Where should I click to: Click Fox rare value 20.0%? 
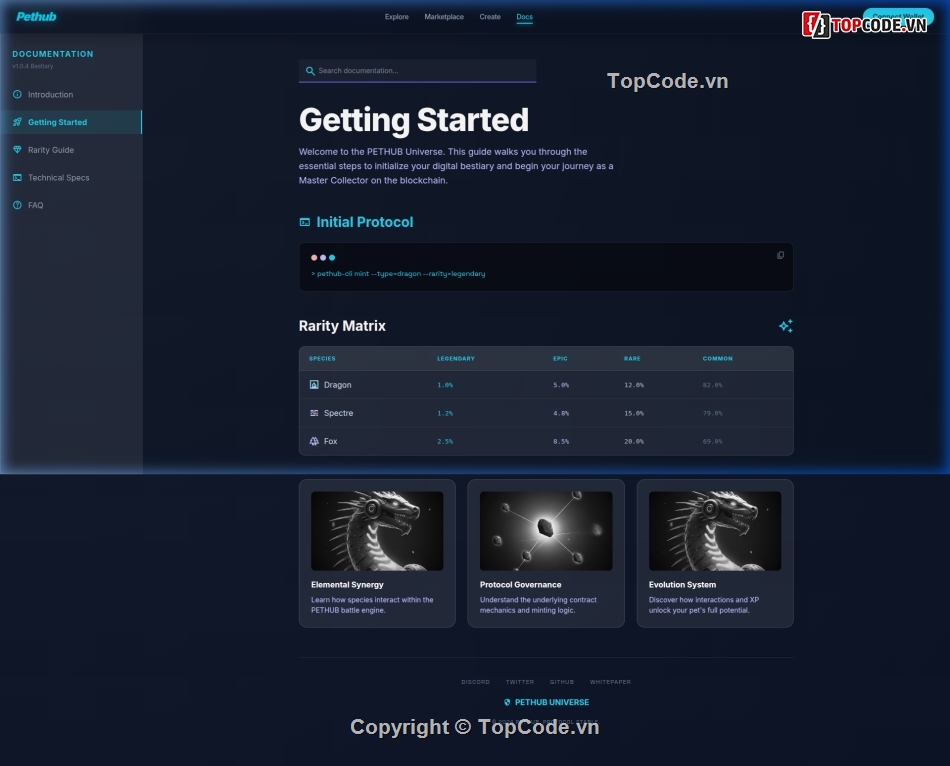[x=634, y=442]
